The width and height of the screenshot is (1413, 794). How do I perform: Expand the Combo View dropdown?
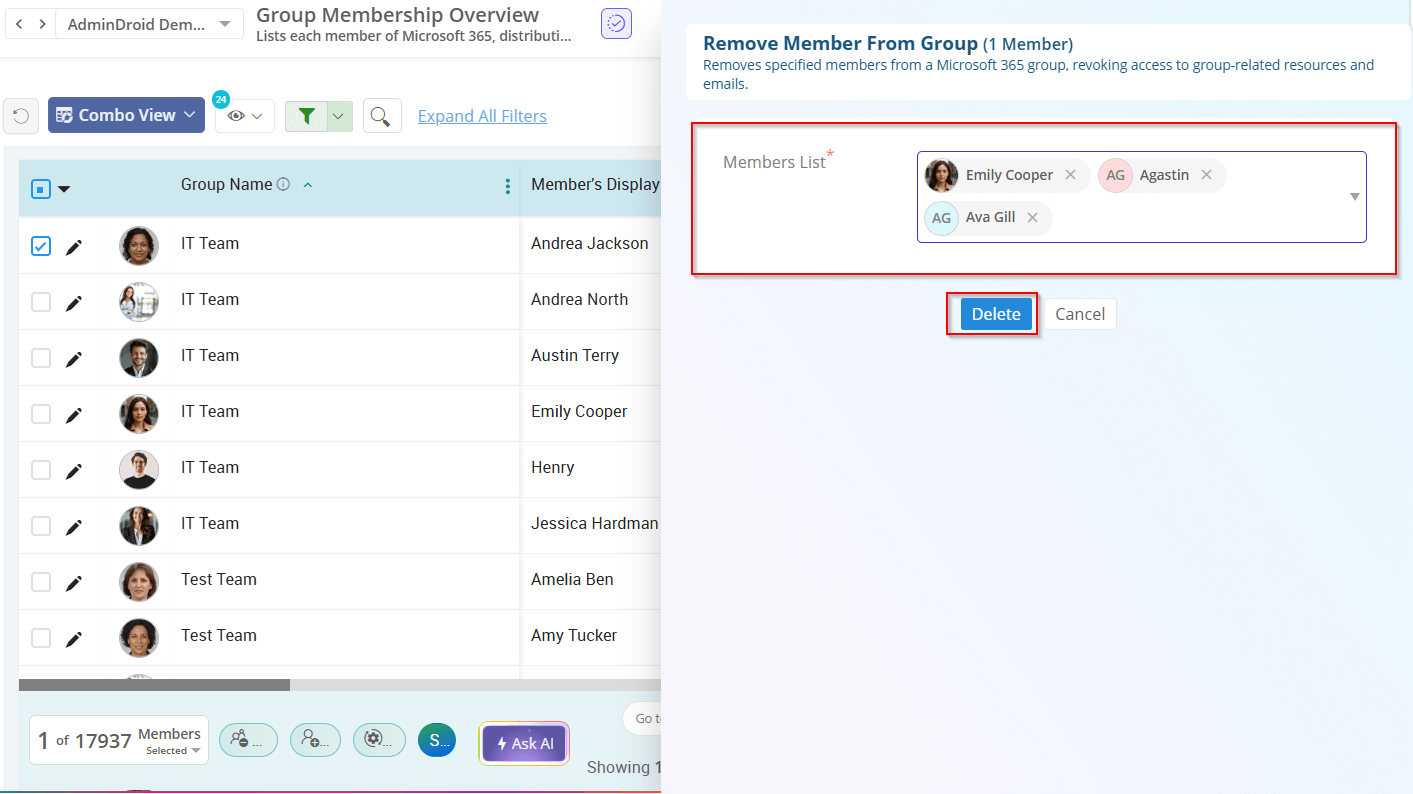126,115
